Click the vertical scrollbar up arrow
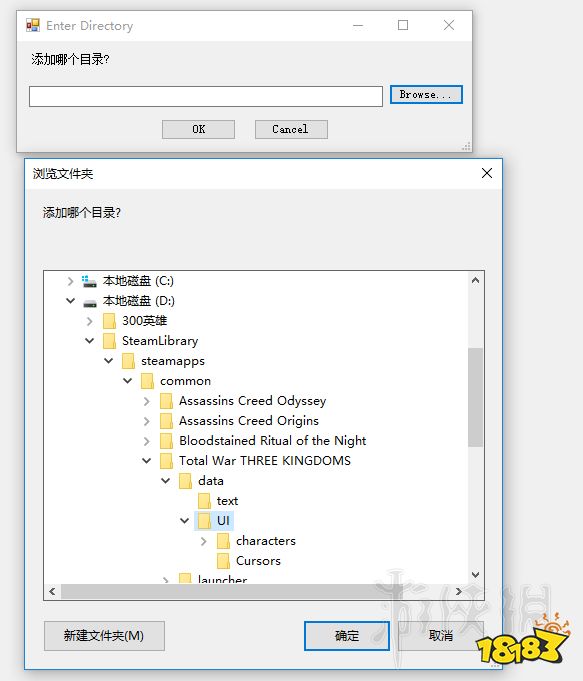This screenshot has width=583, height=681. 476,281
